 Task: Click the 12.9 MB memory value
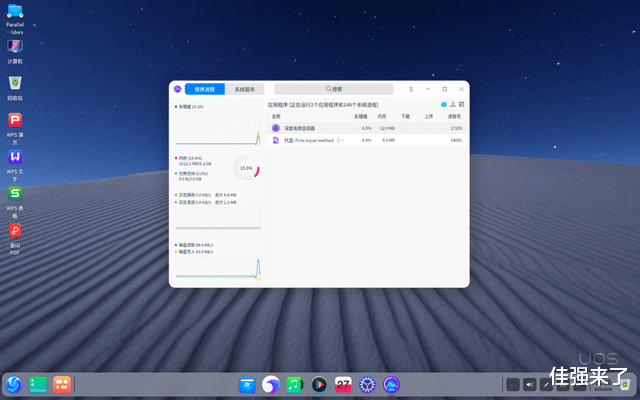tap(387, 128)
